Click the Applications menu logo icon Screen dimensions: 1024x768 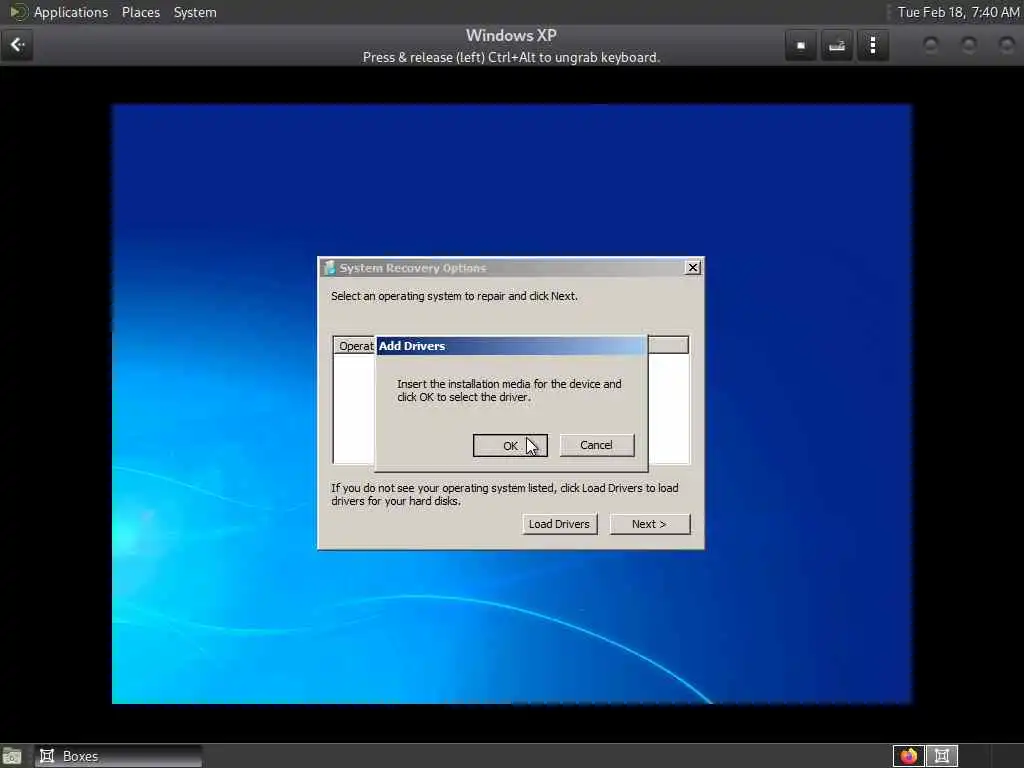coord(18,12)
